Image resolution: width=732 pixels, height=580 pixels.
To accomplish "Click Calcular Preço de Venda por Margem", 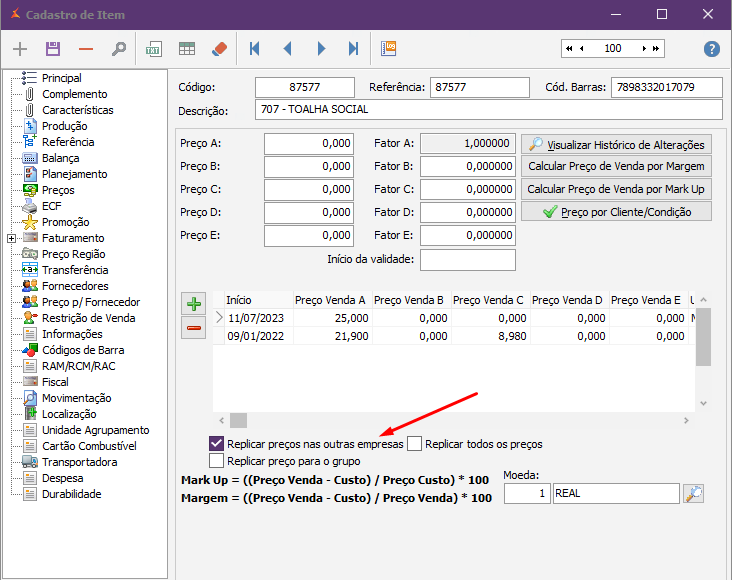I will point(616,166).
